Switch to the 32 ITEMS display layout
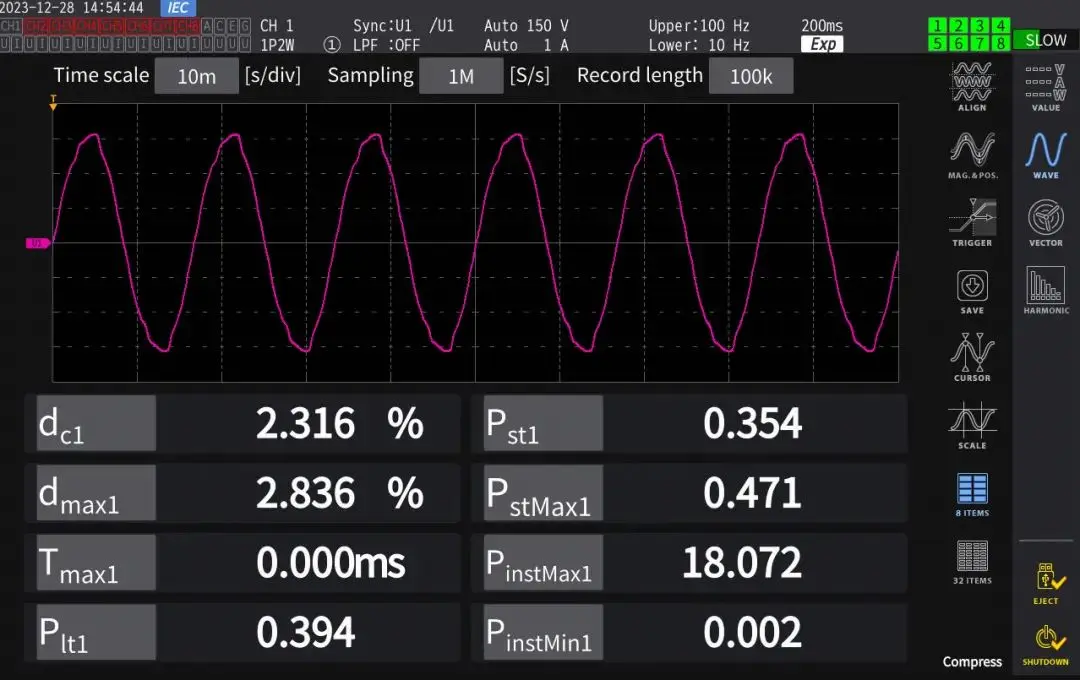The image size is (1080, 680). coord(971,560)
